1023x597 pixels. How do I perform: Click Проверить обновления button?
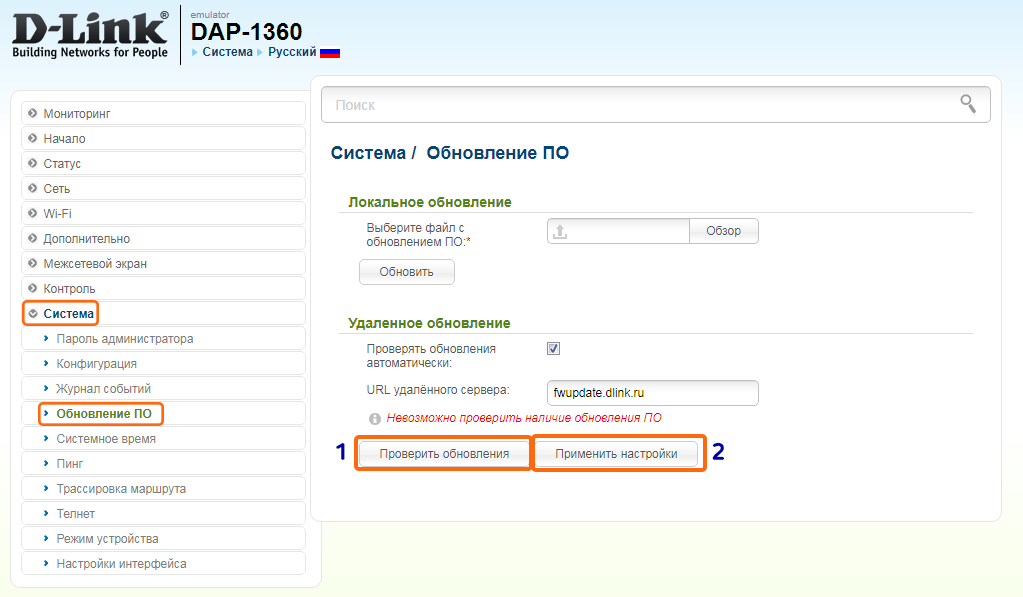coord(444,454)
